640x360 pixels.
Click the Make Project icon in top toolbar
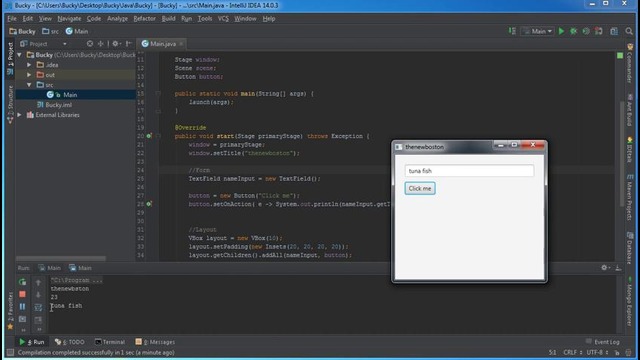click(x=512, y=31)
